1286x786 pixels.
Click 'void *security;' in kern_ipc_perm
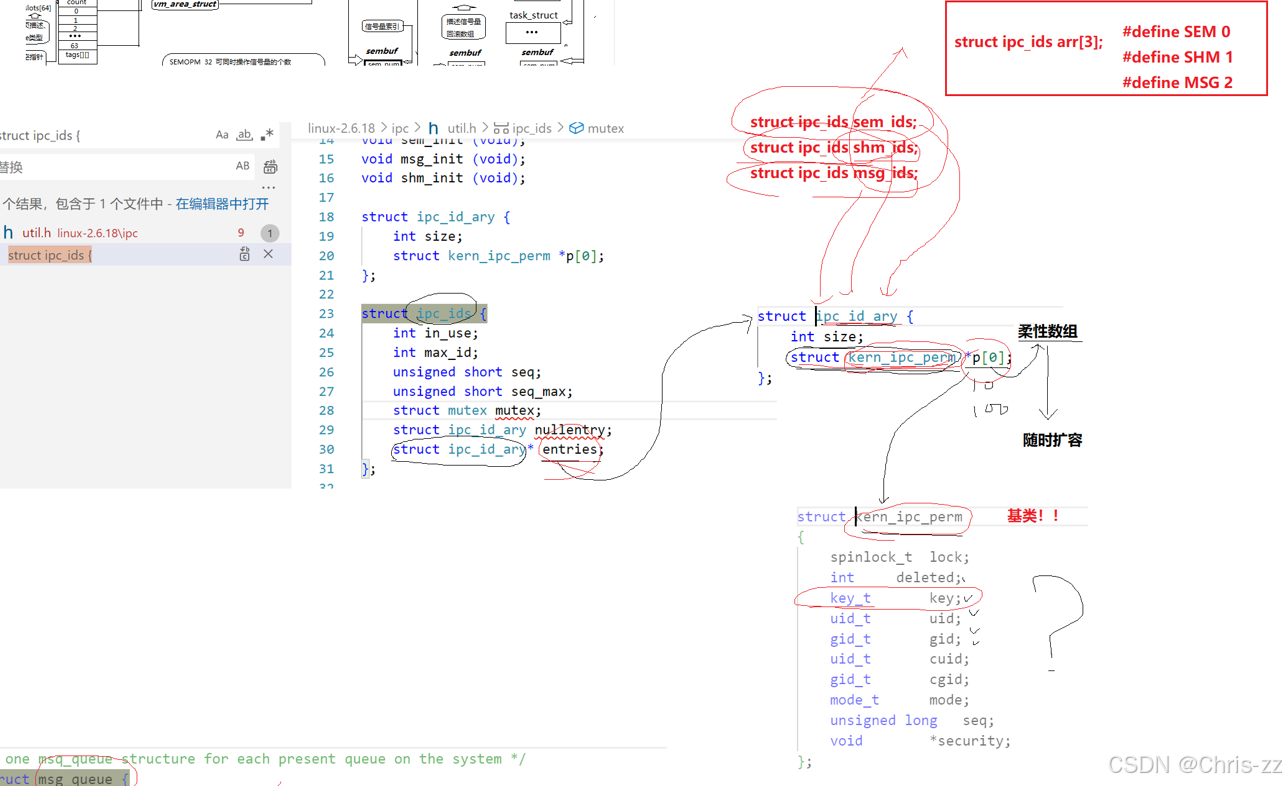click(920, 741)
